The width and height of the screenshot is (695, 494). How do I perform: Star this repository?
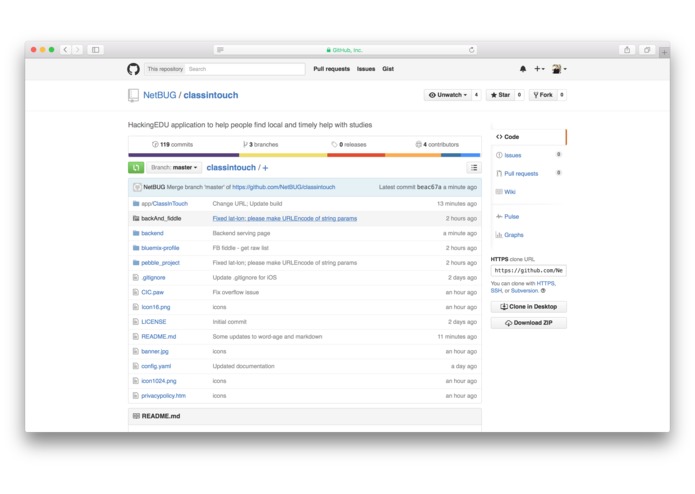[500, 95]
